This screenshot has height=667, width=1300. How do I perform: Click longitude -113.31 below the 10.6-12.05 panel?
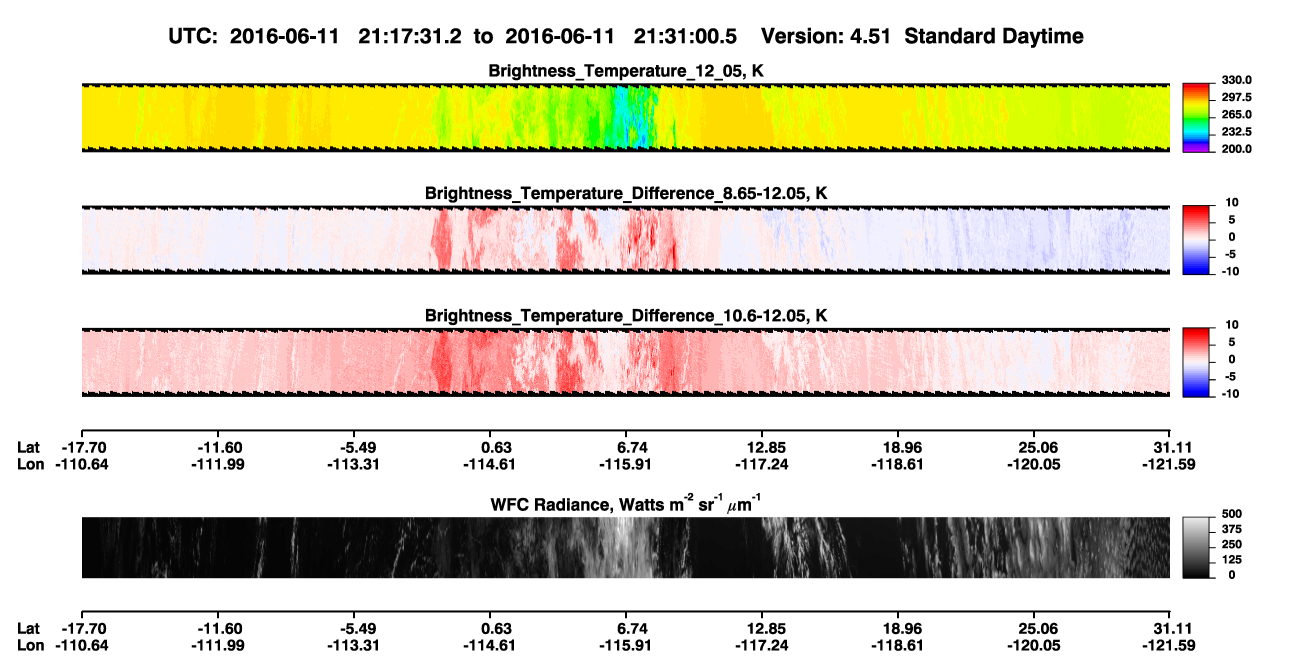(355, 464)
